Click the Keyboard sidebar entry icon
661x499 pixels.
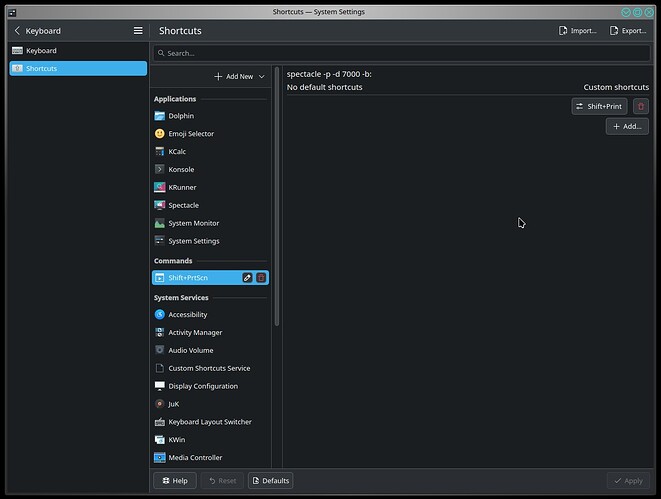[17, 51]
